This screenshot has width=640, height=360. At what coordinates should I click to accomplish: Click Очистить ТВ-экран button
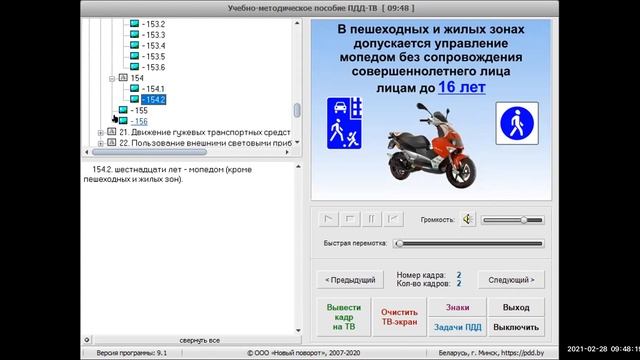[x=399, y=317]
